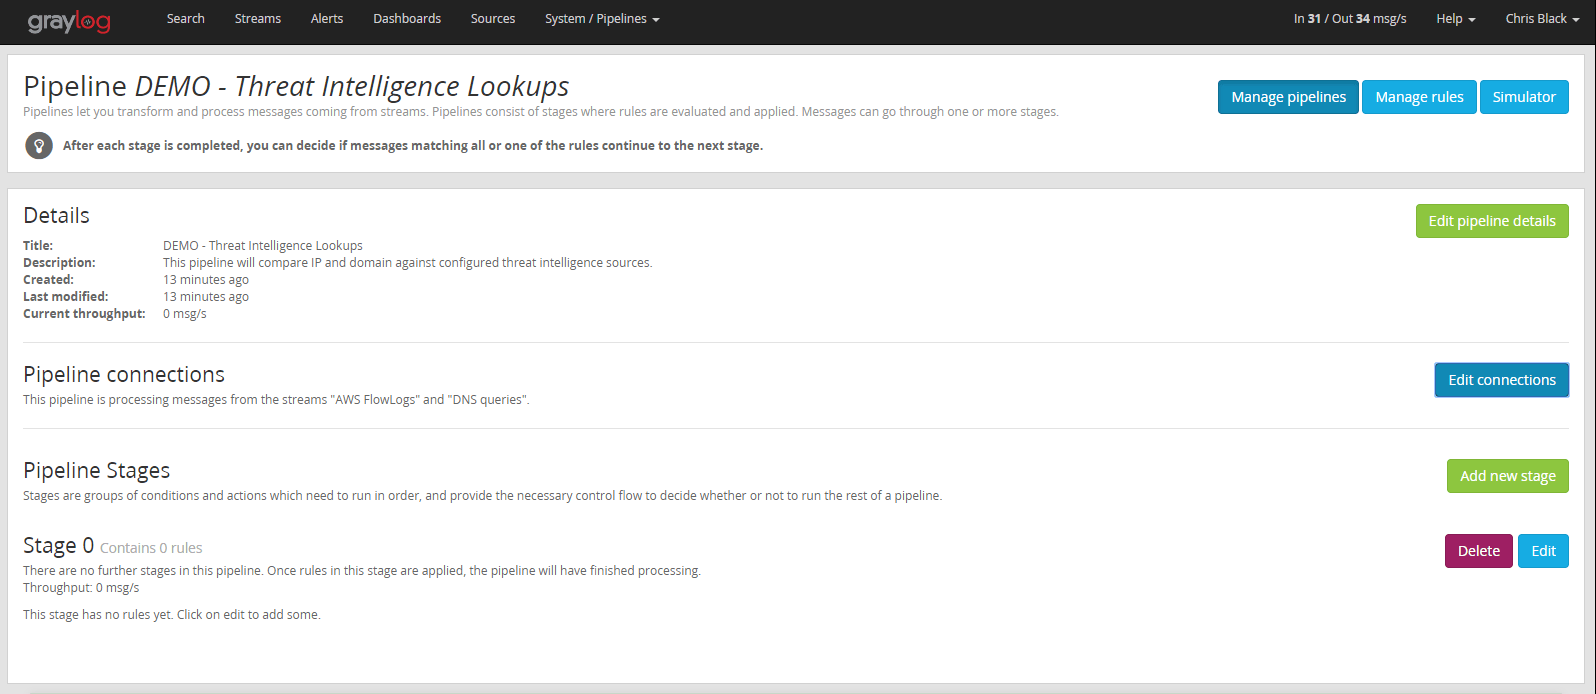This screenshot has height=694, width=1596.
Task: Open Manage rules
Action: point(1419,97)
